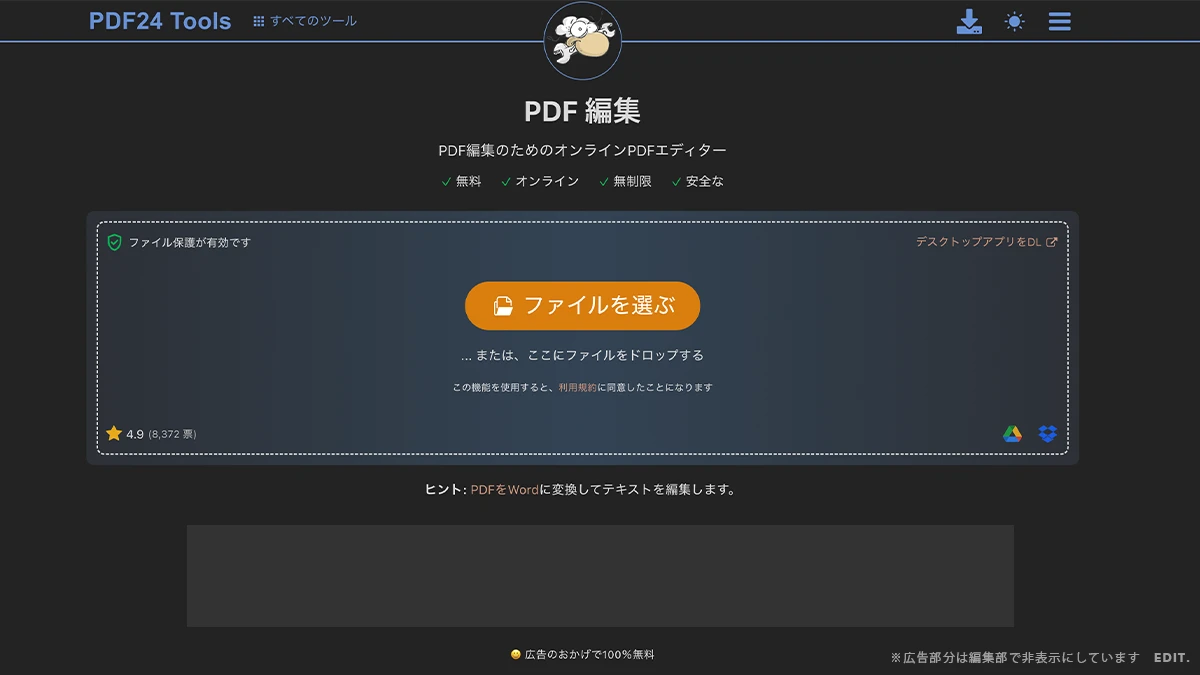Viewport: 1200px width, 675px height.
Task: Click the grey advertisement placeholder area
Action: [600, 576]
